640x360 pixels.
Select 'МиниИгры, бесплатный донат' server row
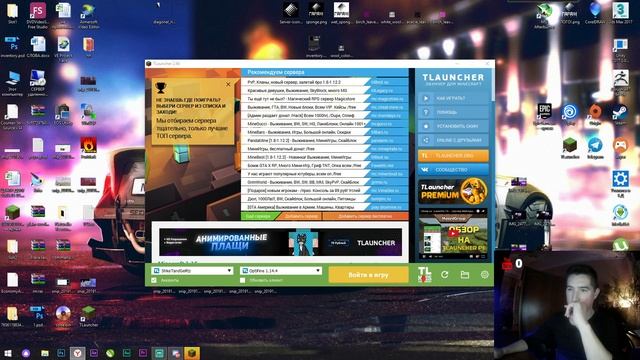[324, 149]
